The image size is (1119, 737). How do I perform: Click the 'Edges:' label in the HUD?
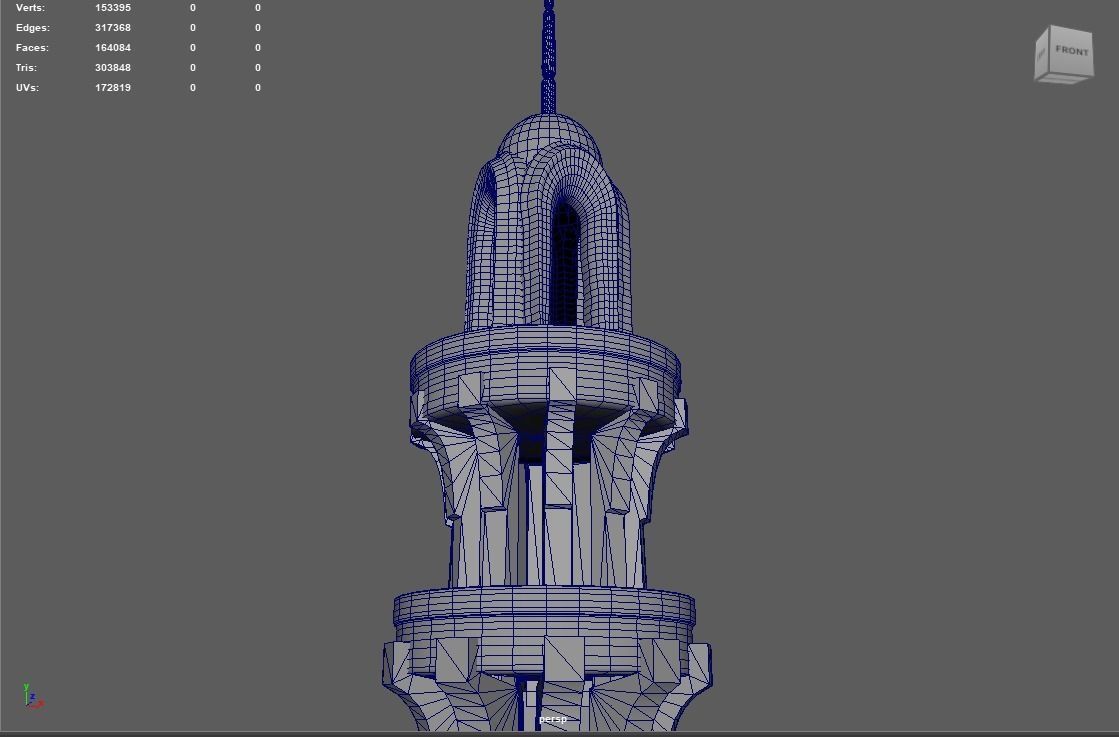point(33,28)
